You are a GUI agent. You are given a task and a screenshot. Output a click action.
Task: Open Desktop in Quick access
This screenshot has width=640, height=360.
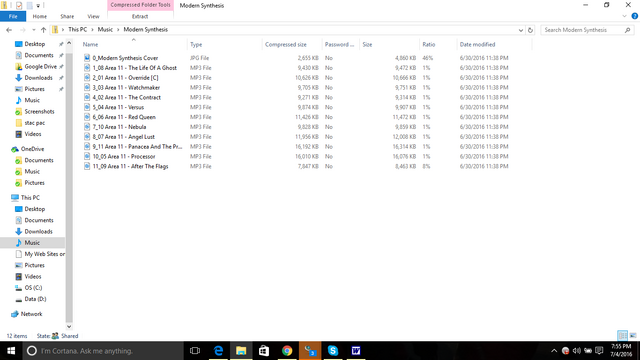click(x=34, y=44)
